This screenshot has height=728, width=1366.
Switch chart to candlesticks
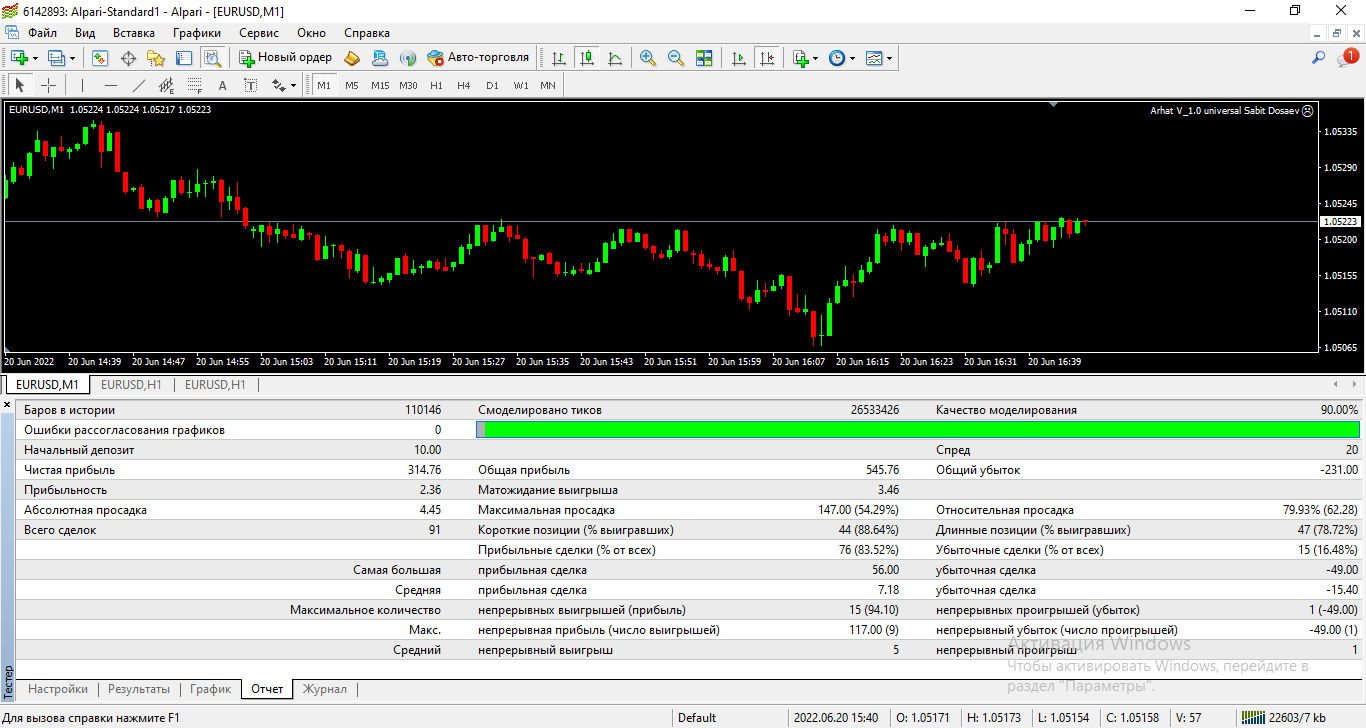pos(587,58)
